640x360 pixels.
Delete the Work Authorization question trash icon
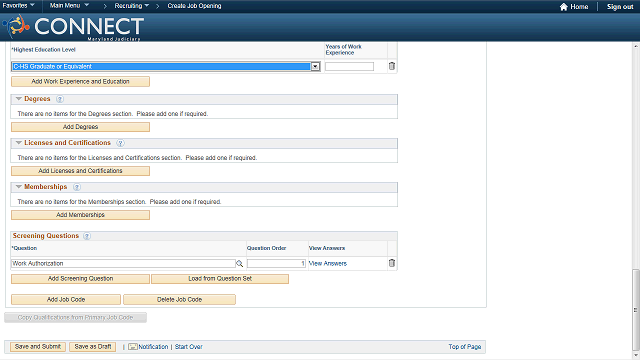pos(392,263)
